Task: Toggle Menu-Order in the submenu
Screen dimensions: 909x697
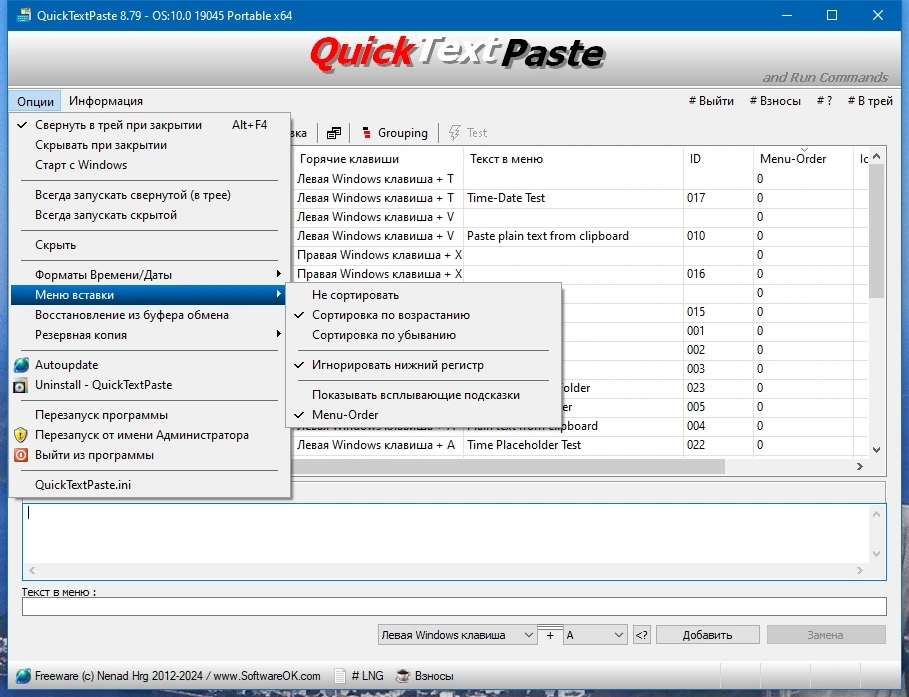Action: [424, 415]
